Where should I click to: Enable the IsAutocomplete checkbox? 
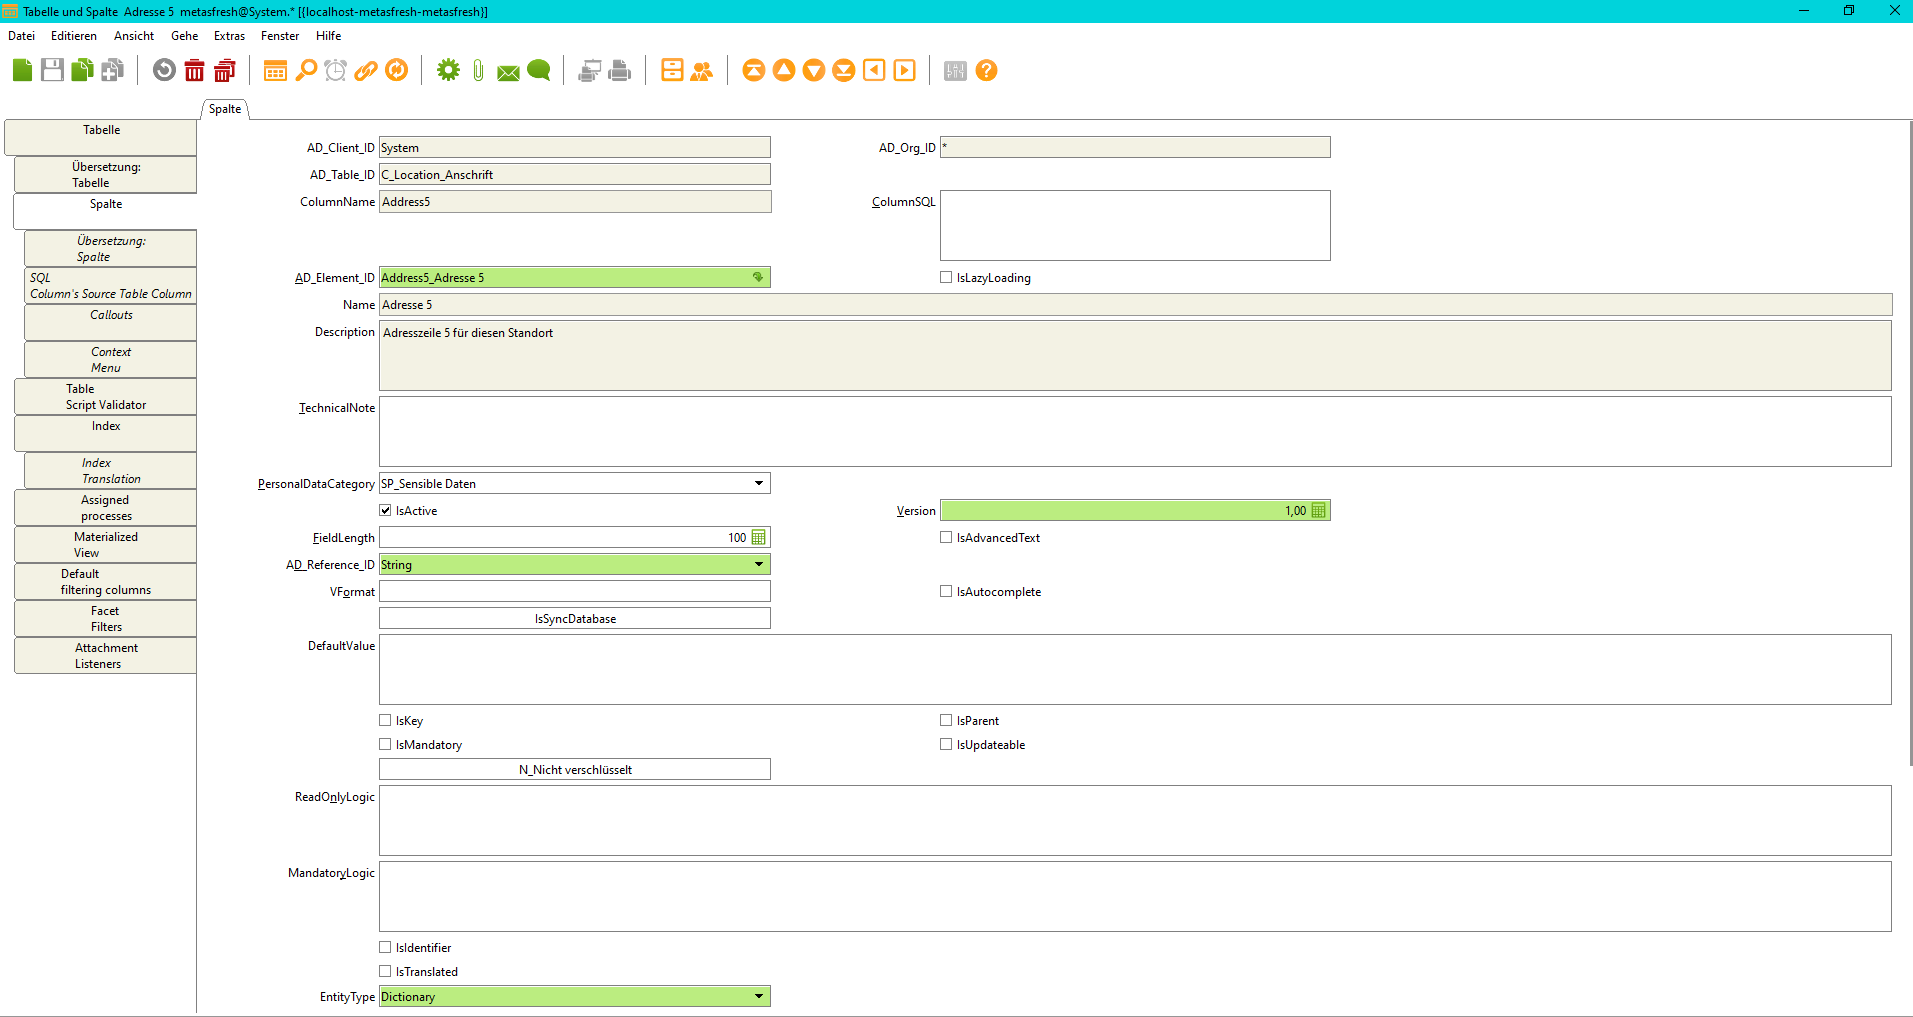pyautogui.click(x=946, y=591)
